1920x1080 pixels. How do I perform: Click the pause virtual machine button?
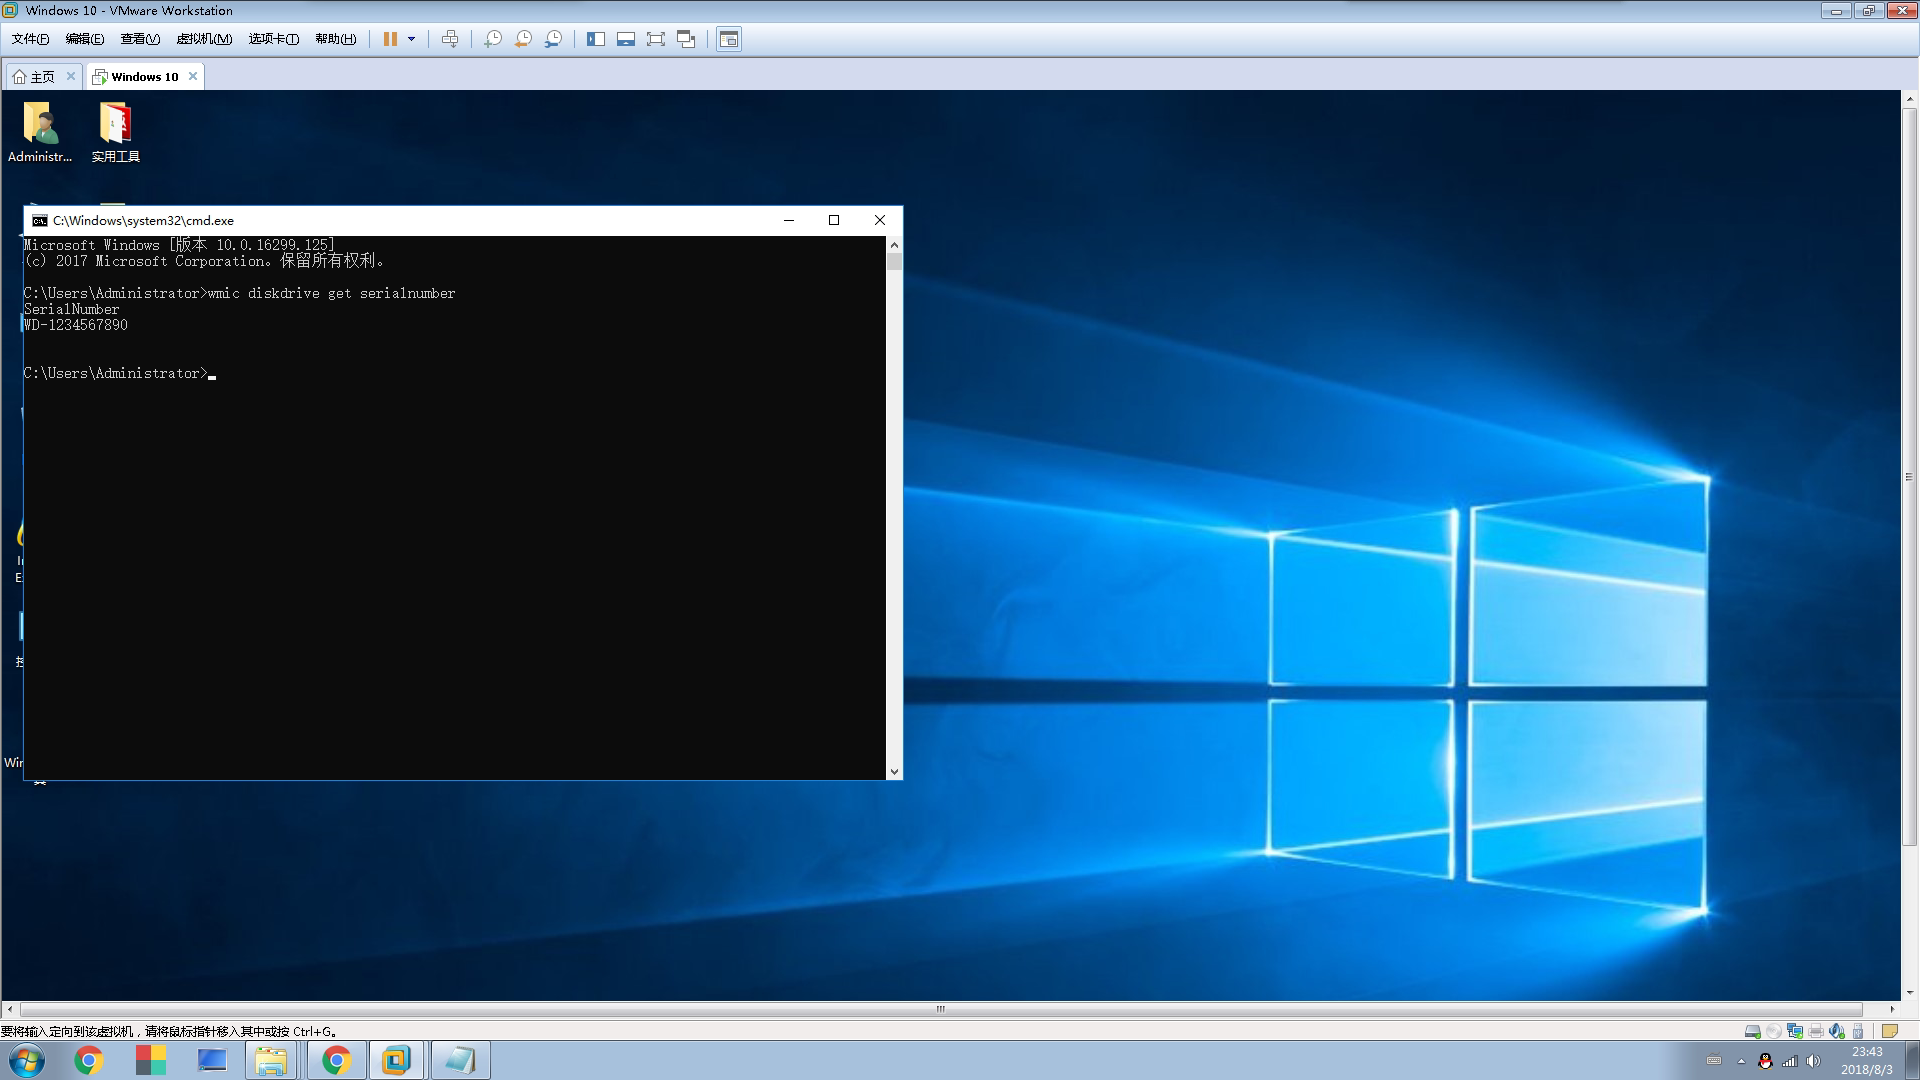(390, 39)
